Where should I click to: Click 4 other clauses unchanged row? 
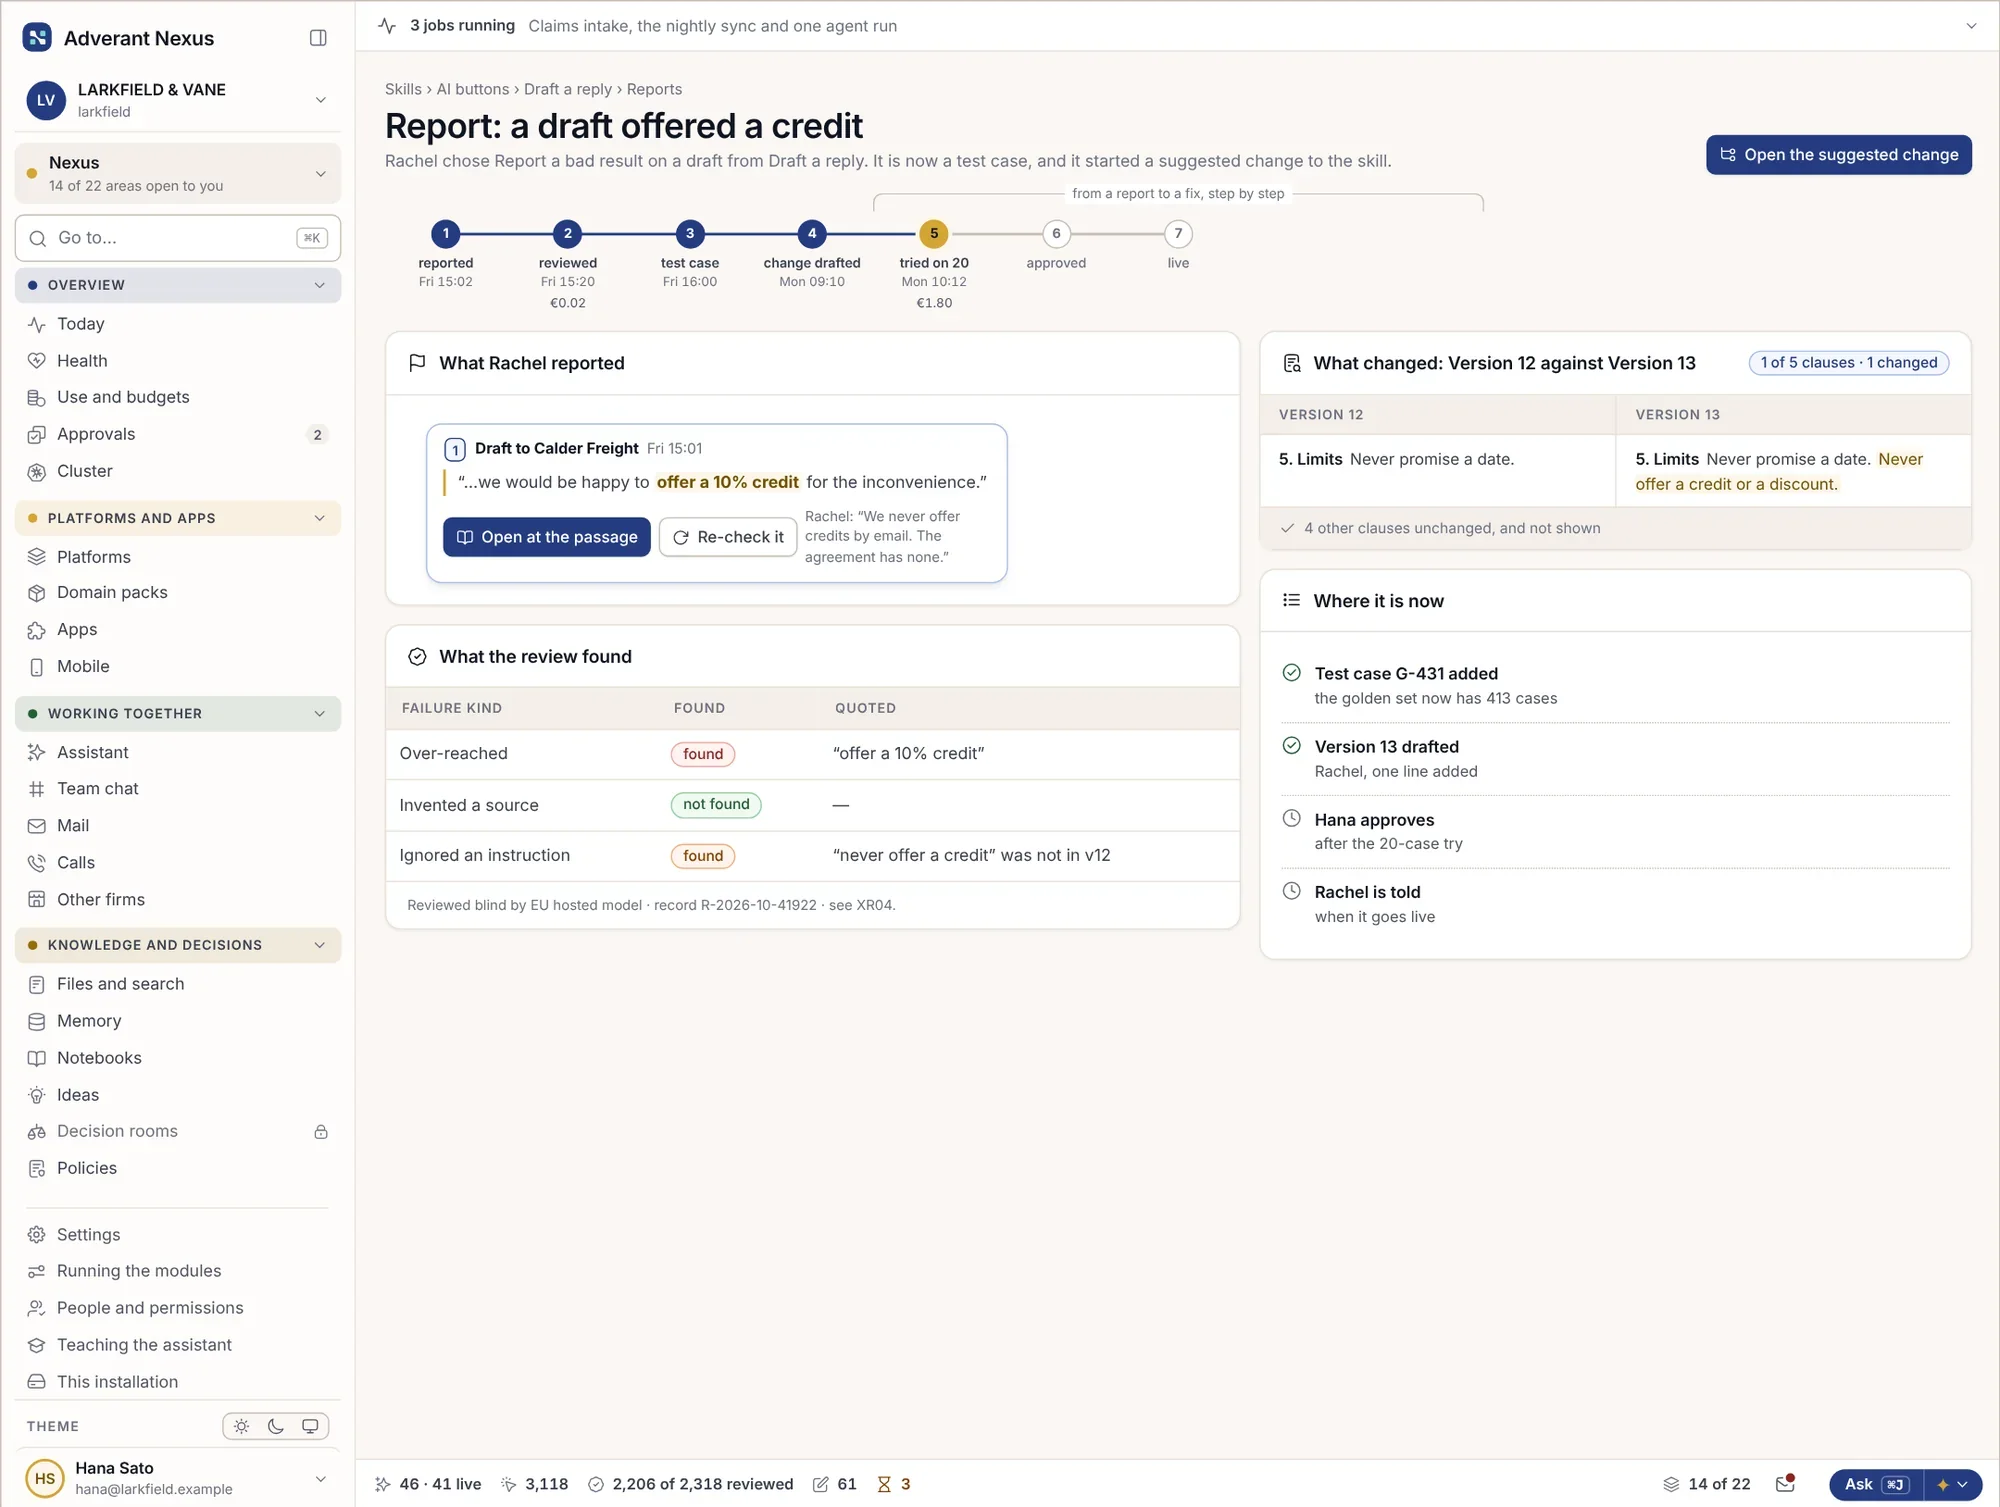click(x=1615, y=528)
